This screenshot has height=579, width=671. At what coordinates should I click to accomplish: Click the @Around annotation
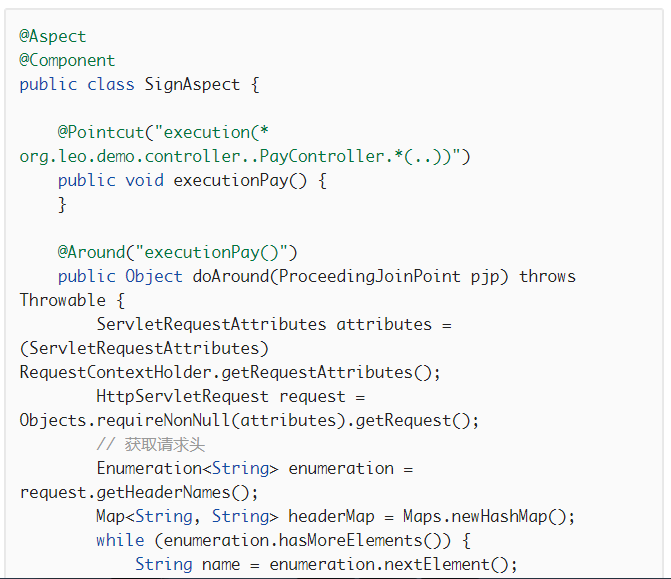(91, 252)
